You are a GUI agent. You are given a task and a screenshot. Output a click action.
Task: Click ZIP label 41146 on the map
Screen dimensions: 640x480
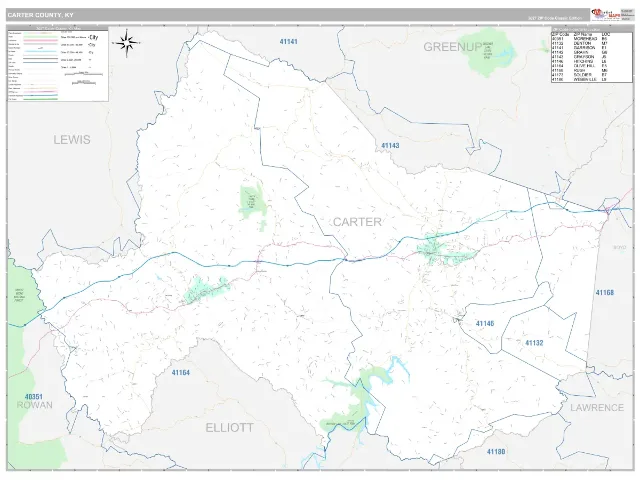[x=485, y=323]
